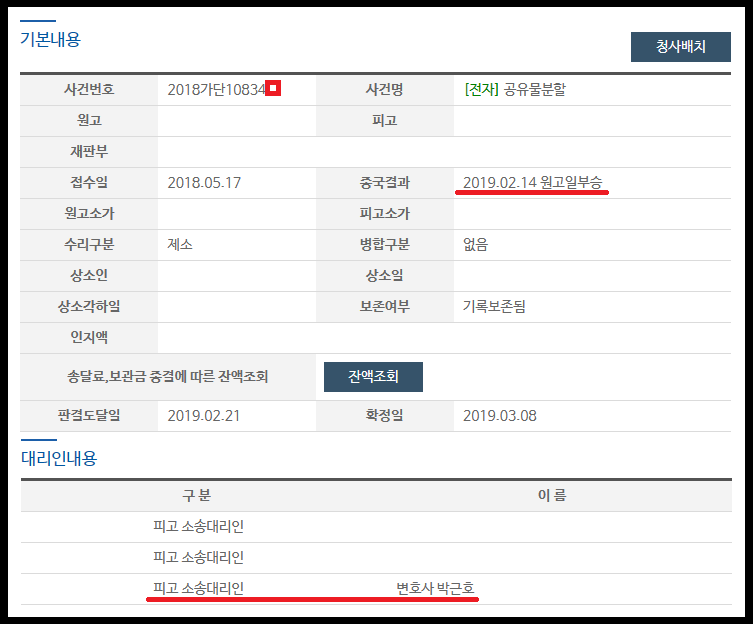This screenshot has width=753, height=624.
Task: Select the case number 2018가단10834
Action: [x=216, y=90]
